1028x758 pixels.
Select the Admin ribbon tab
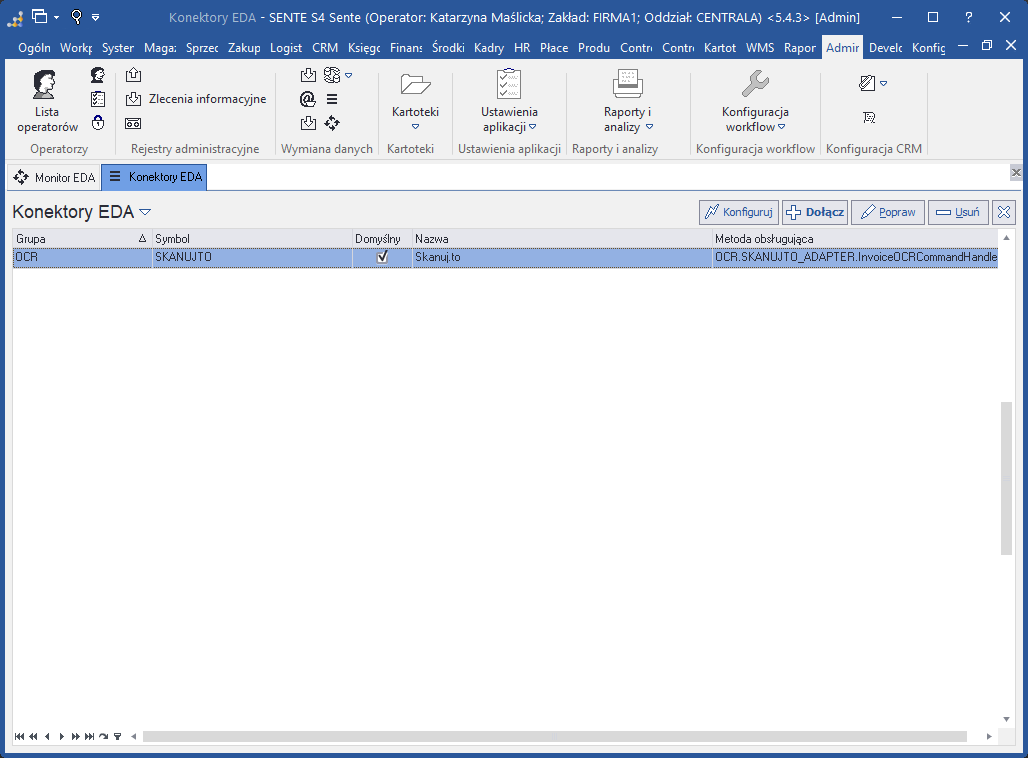click(842, 48)
